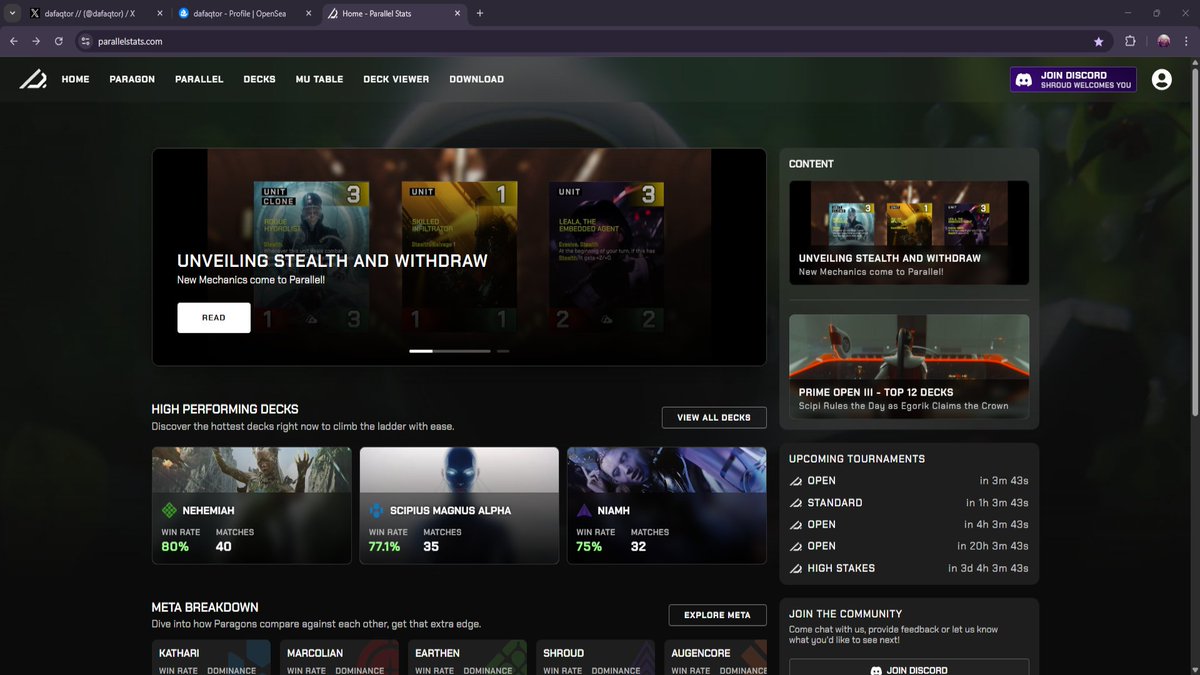The width and height of the screenshot is (1200, 675).
Task: Click the Discord logo in Join Discord banner
Action: coord(1024,80)
